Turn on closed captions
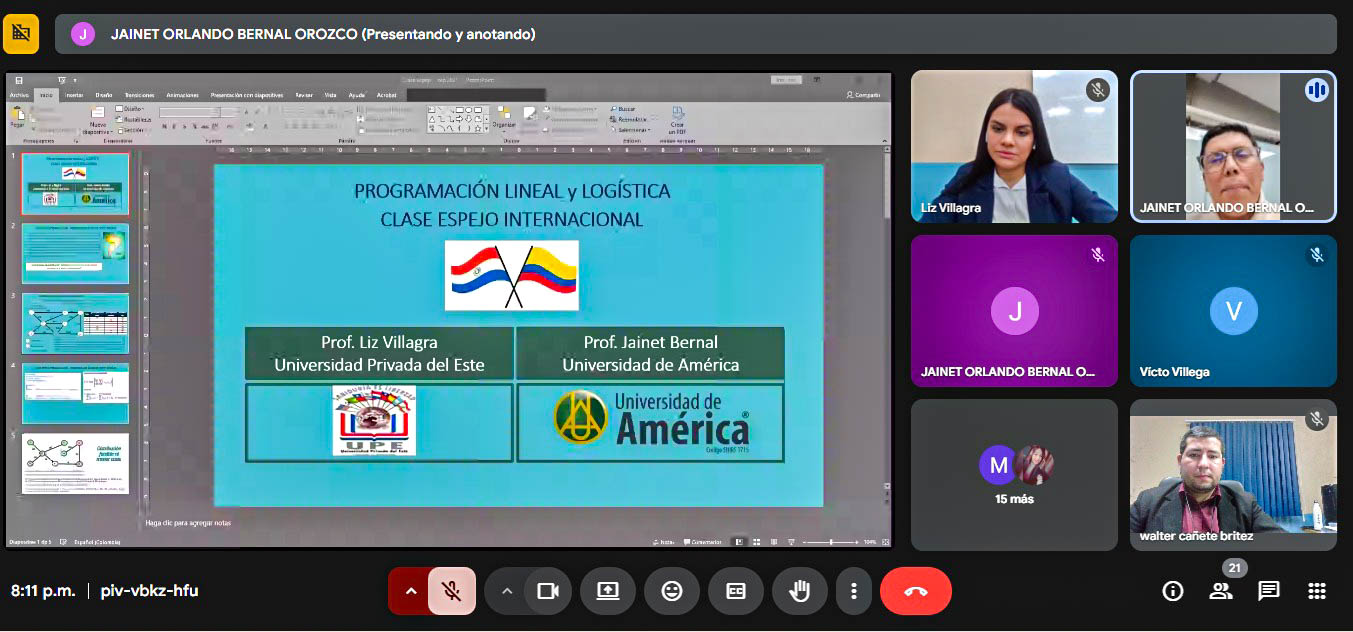The height and width of the screenshot is (632, 1353). tap(736, 591)
